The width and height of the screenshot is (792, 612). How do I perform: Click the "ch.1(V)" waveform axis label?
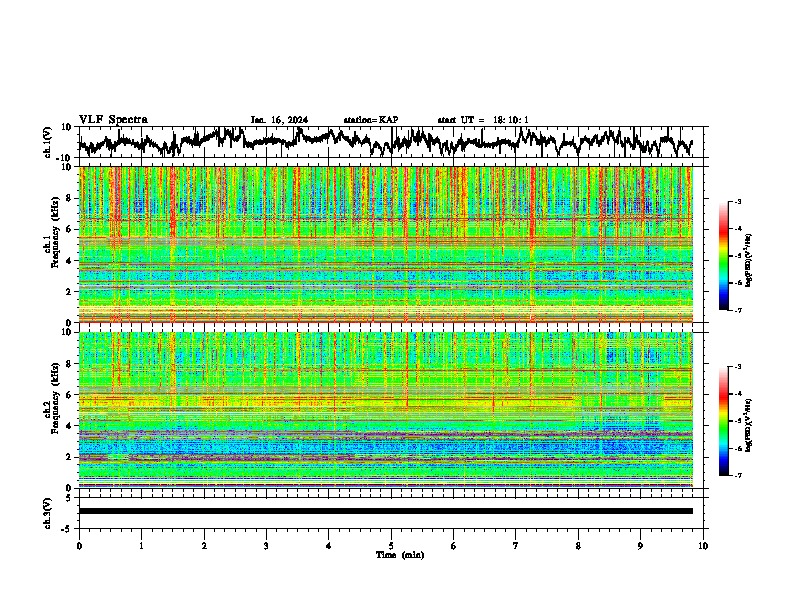pos(48,142)
